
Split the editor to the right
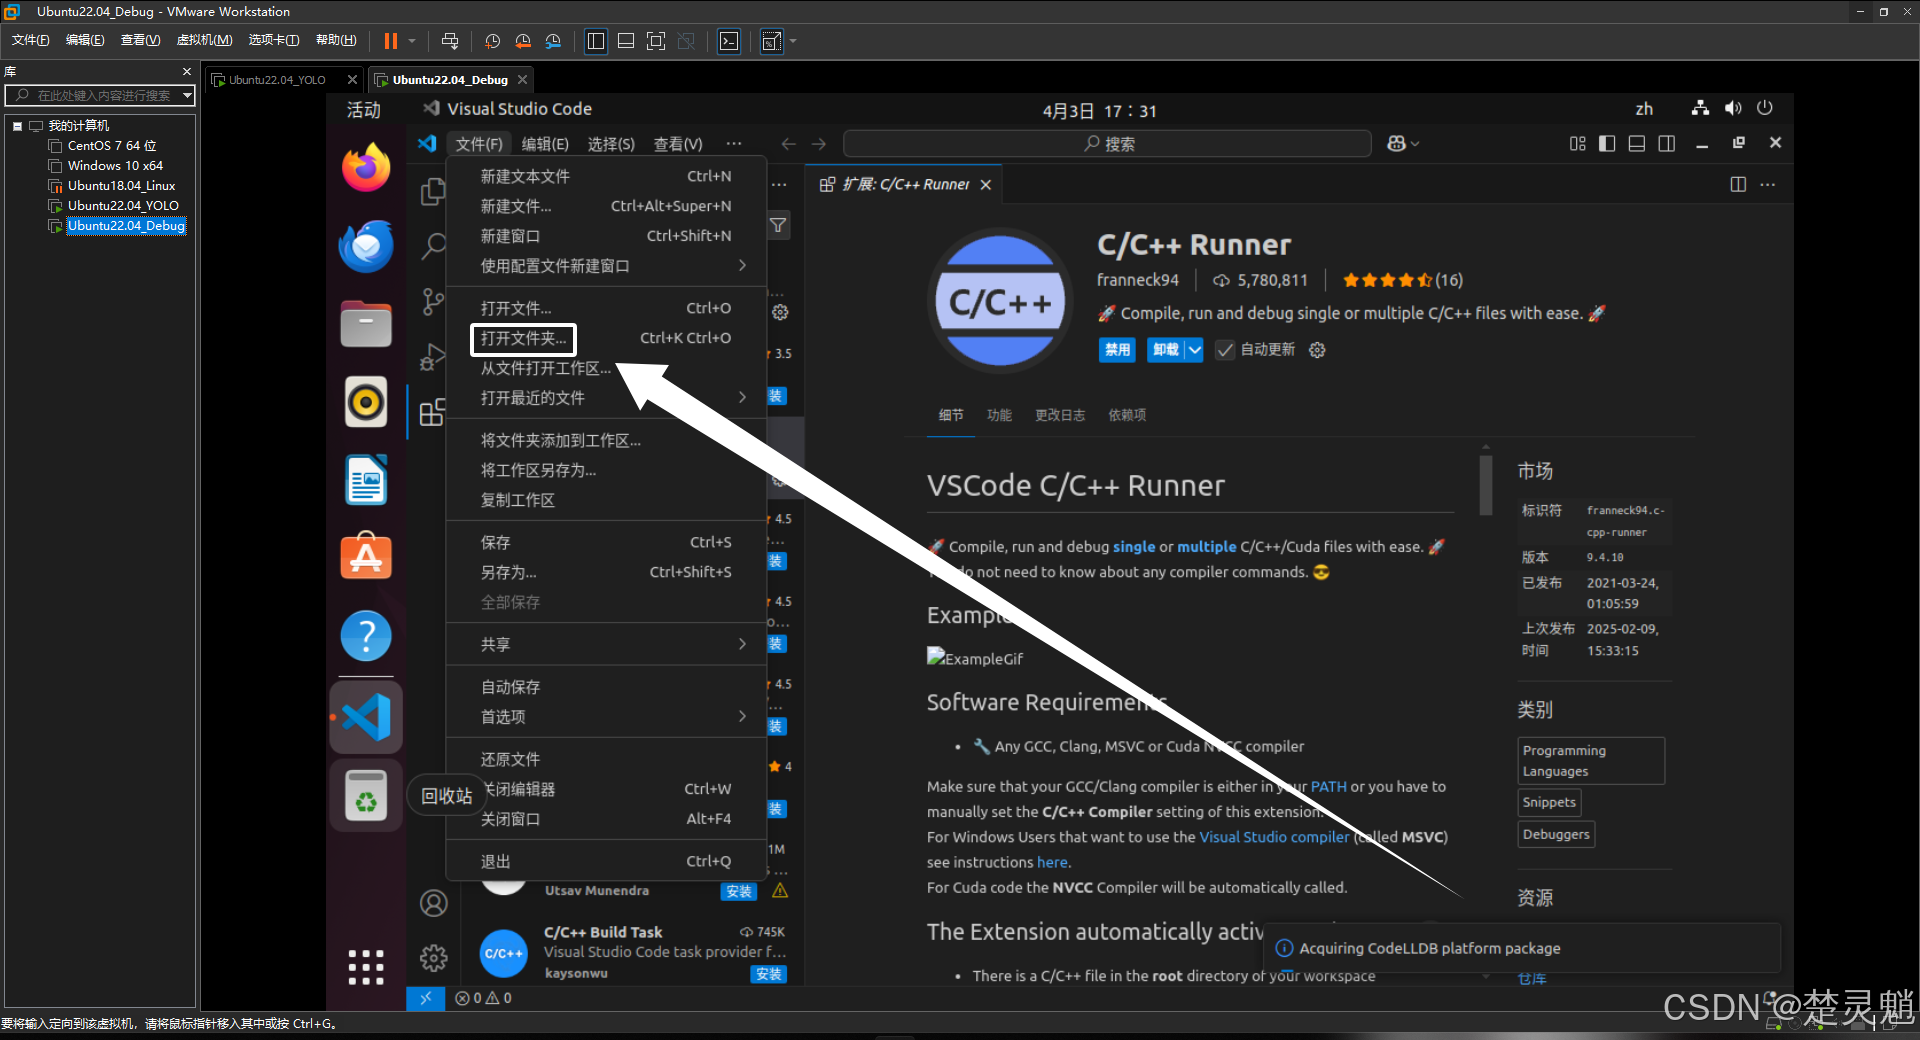[x=1738, y=184]
